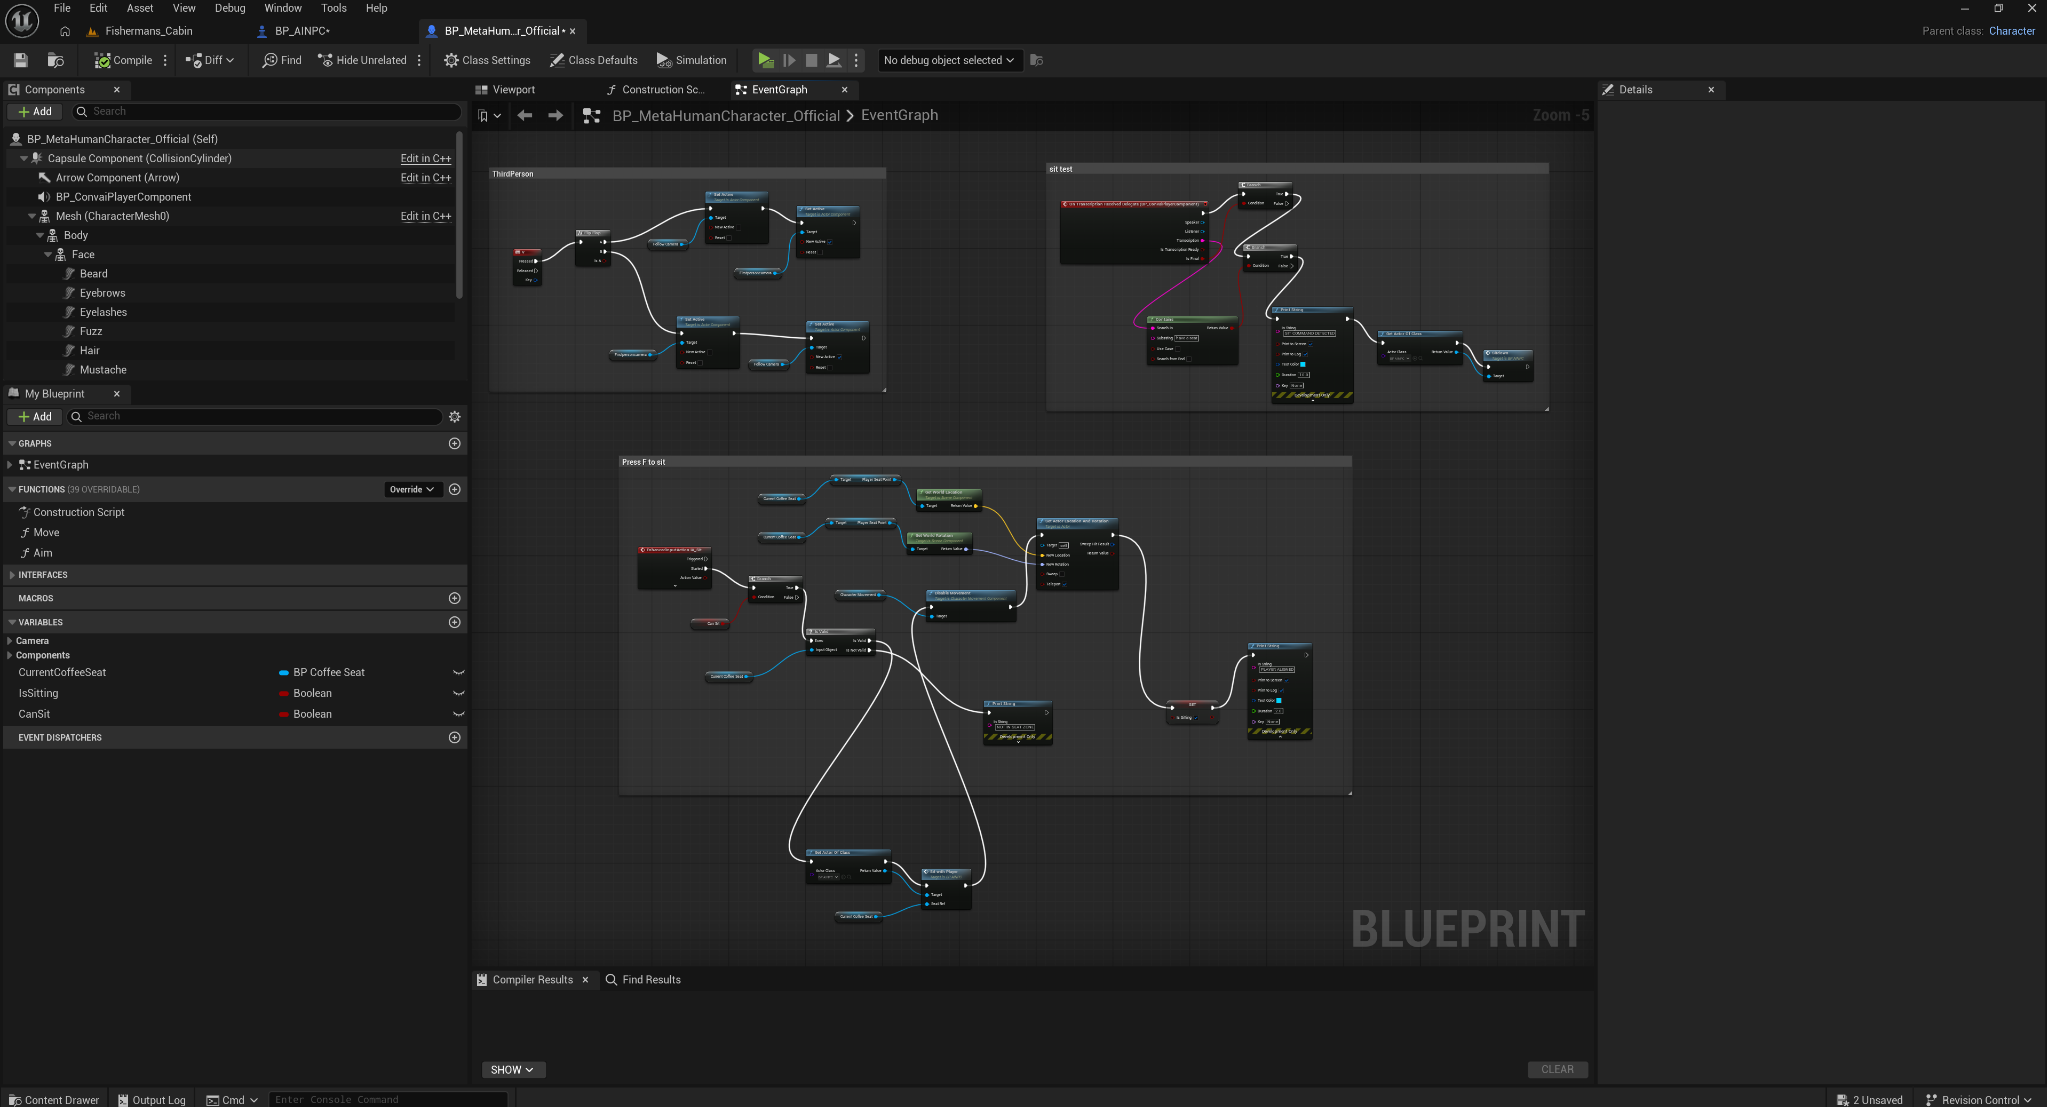Image resolution: width=2047 pixels, height=1107 pixels.
Task: Open Compile options menu dots
Action: 165,60
